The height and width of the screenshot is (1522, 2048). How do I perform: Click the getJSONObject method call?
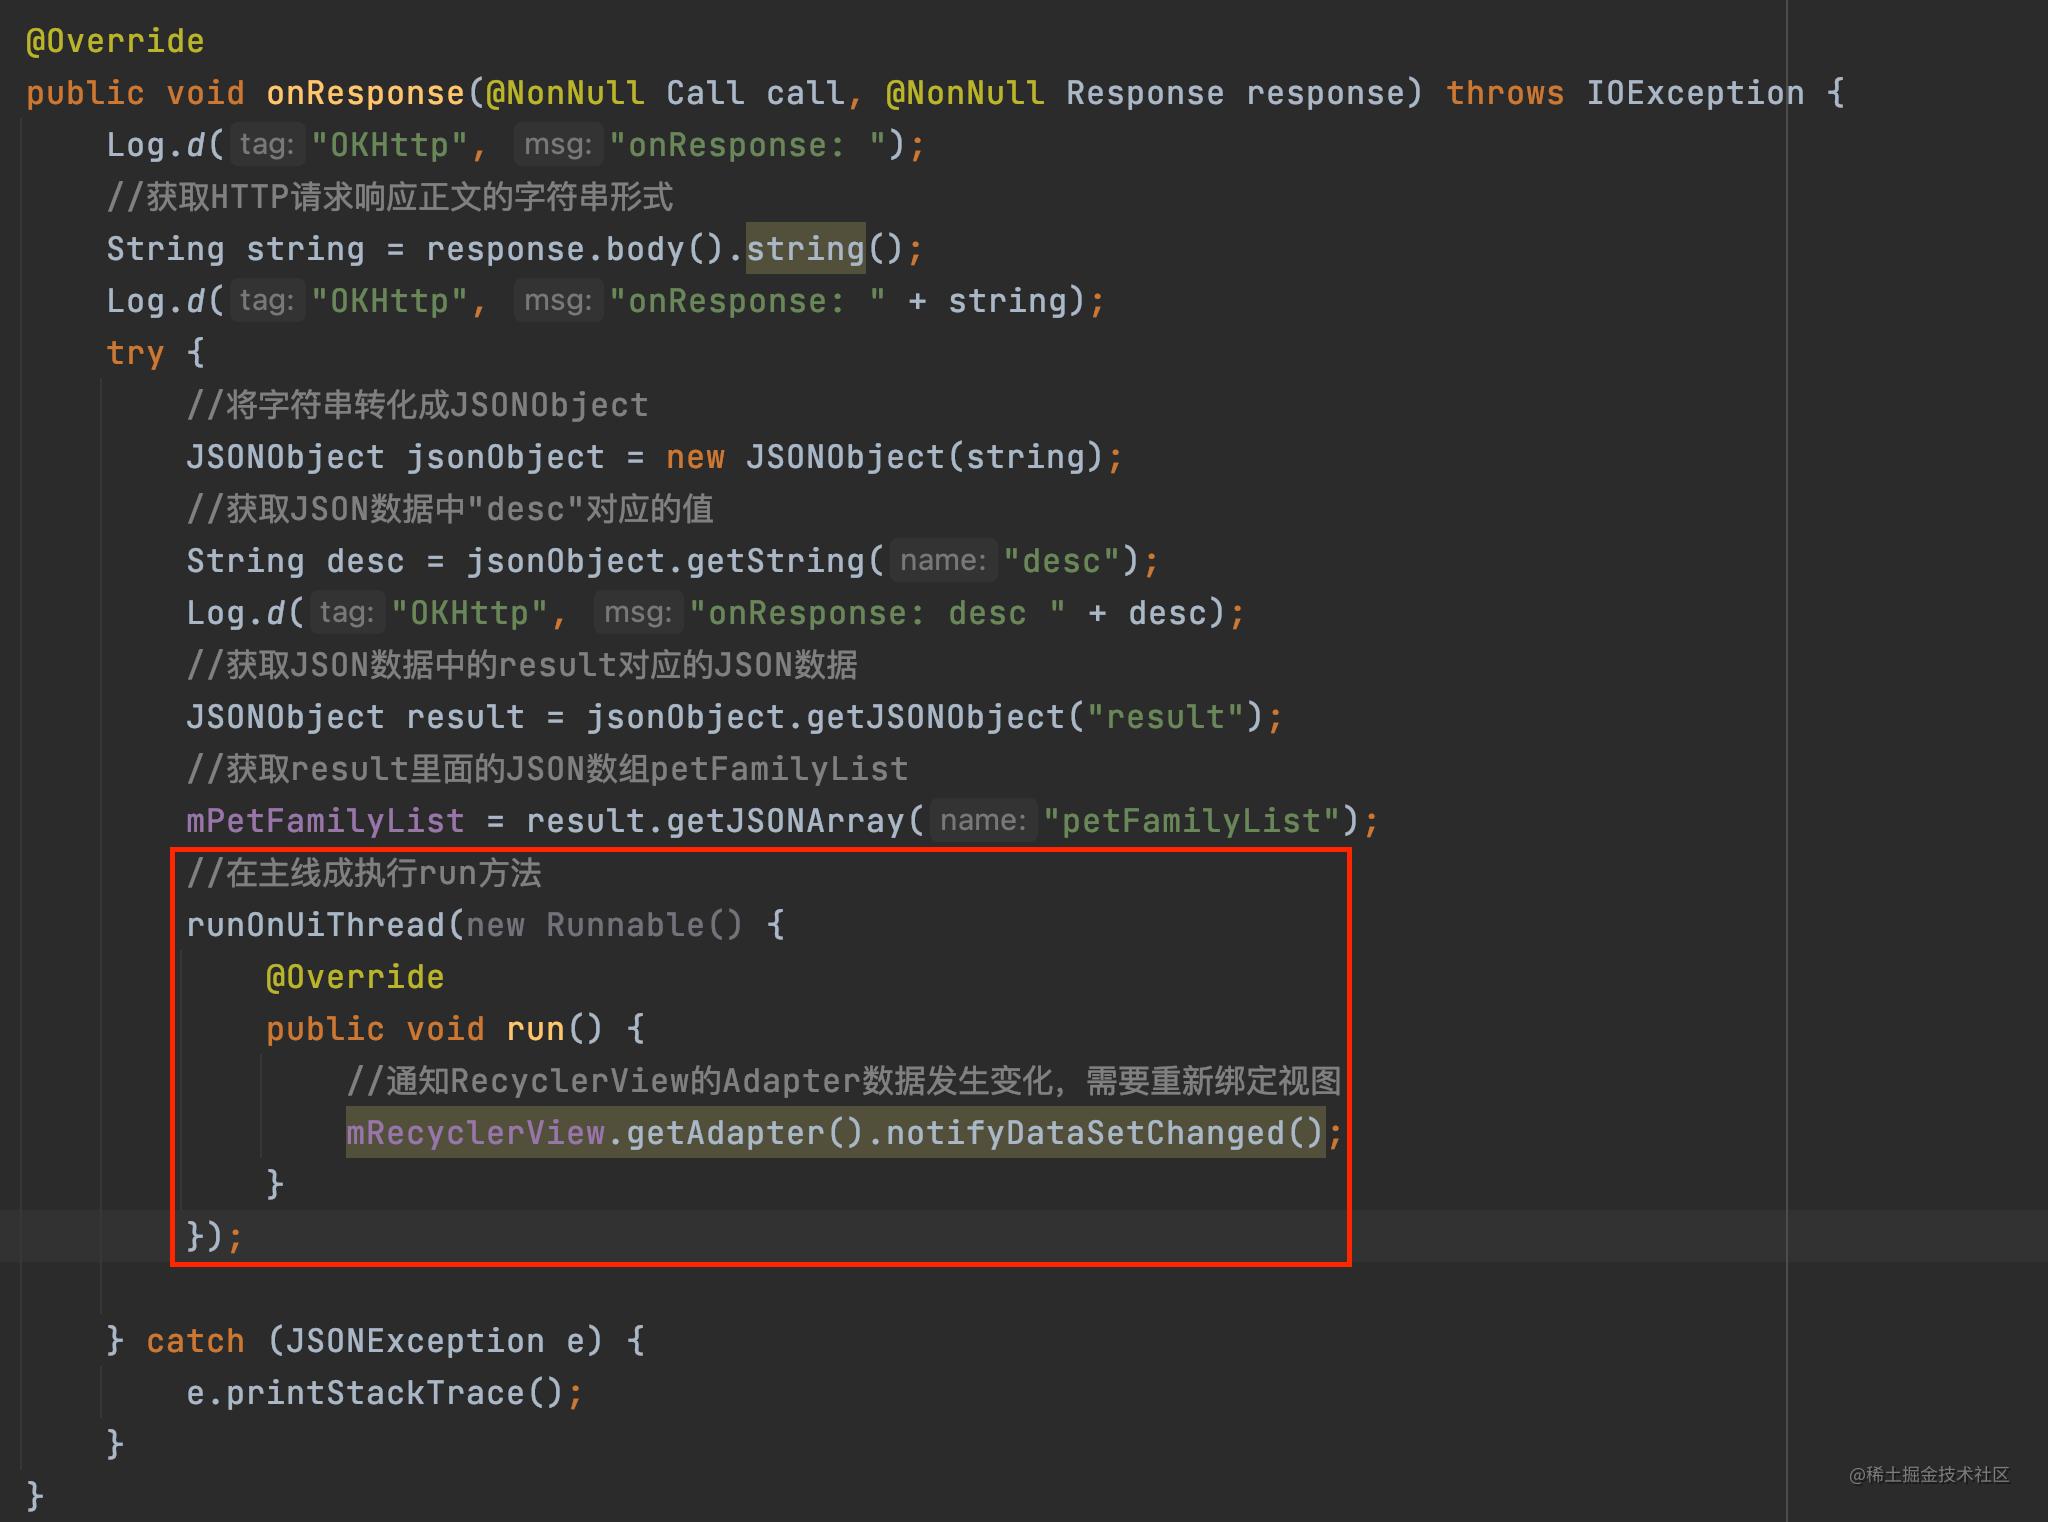click(935, 717)
